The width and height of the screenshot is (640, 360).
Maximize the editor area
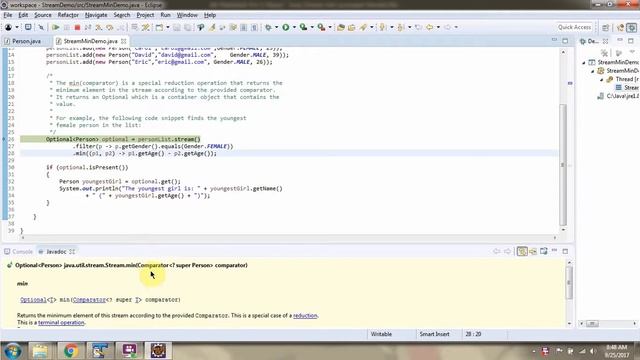(x=565, y=41)
